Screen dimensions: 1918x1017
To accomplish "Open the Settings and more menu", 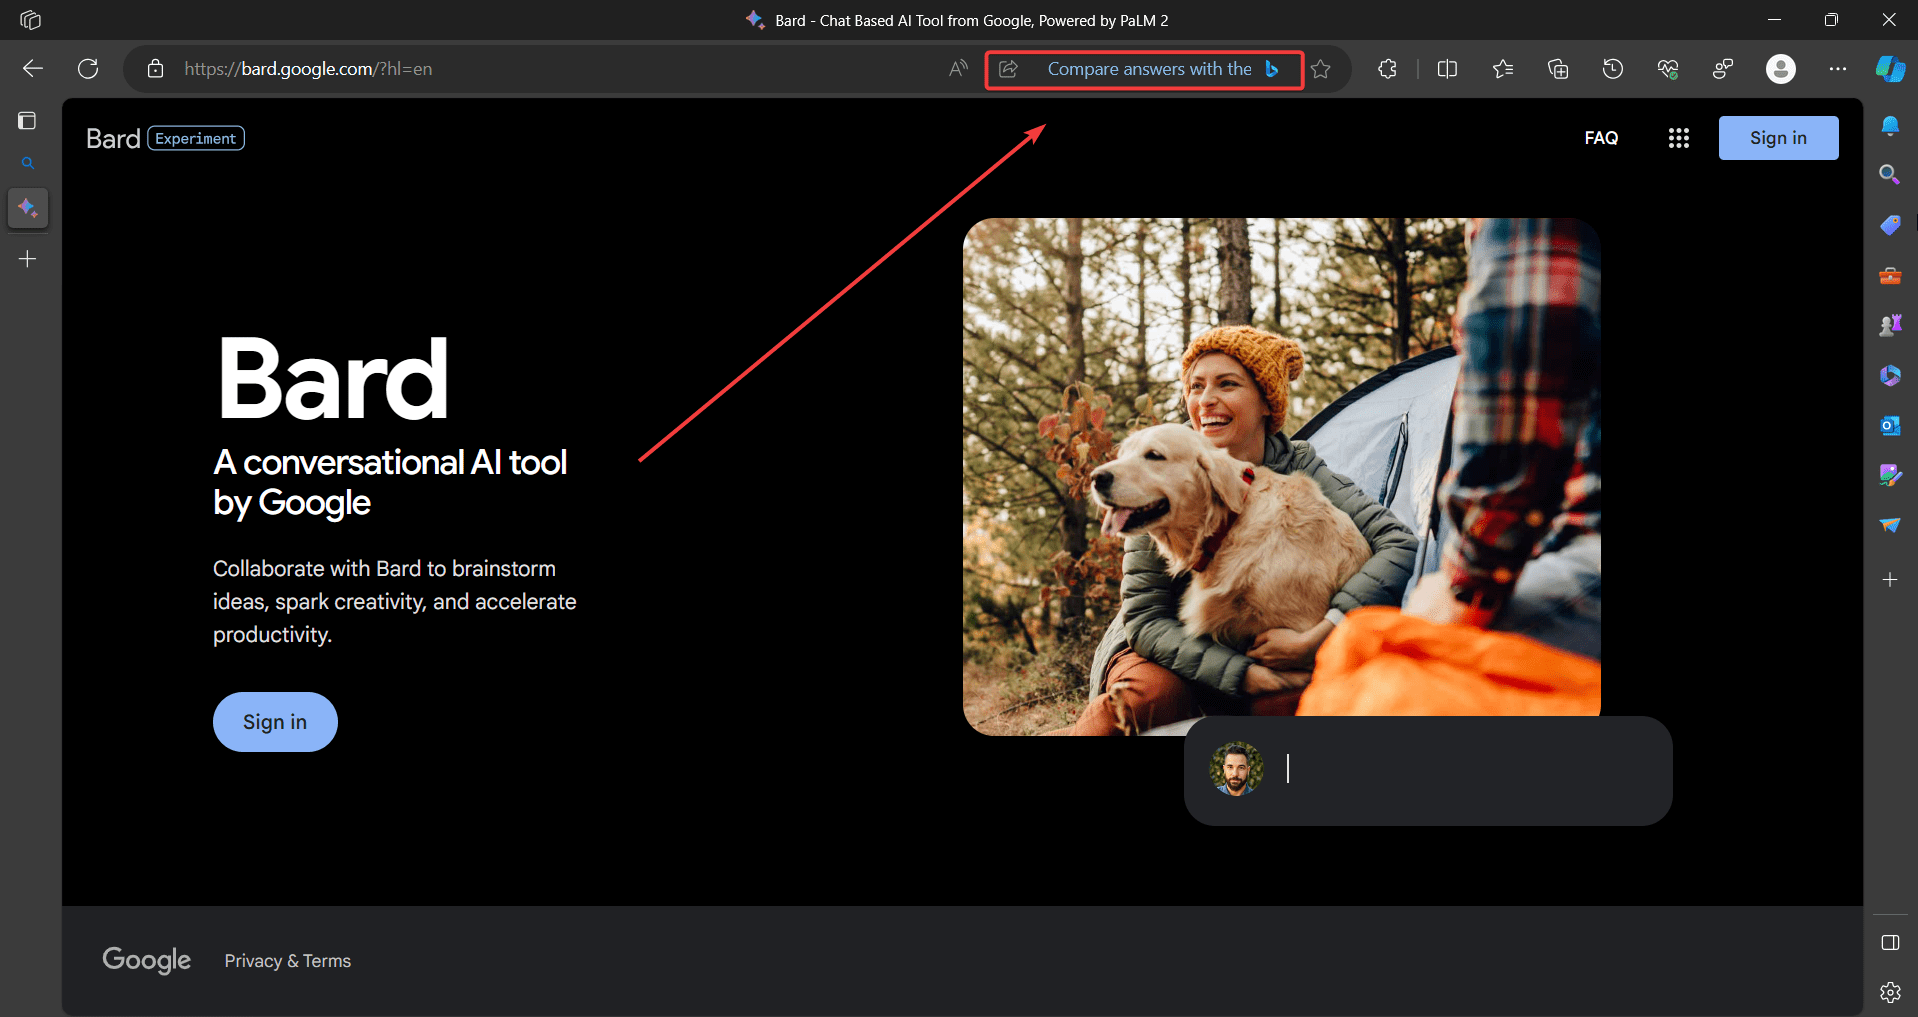I will [1840, 69].
